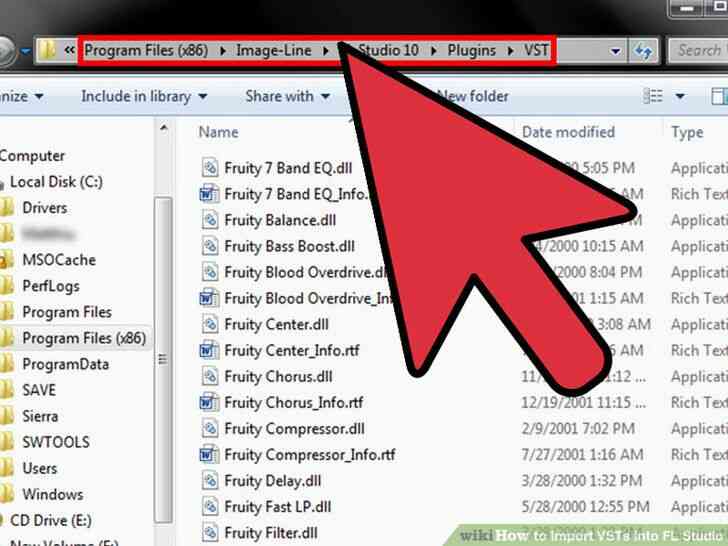Select the Fruity Chorus.dll file icon

click(210, 376)
